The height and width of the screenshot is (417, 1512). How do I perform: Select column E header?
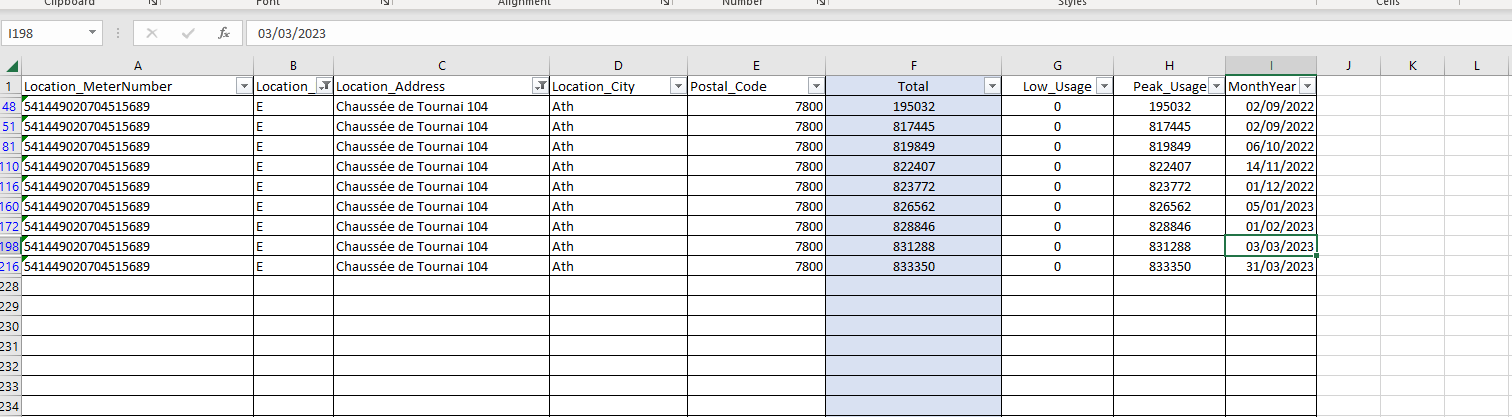pos(756,65)
